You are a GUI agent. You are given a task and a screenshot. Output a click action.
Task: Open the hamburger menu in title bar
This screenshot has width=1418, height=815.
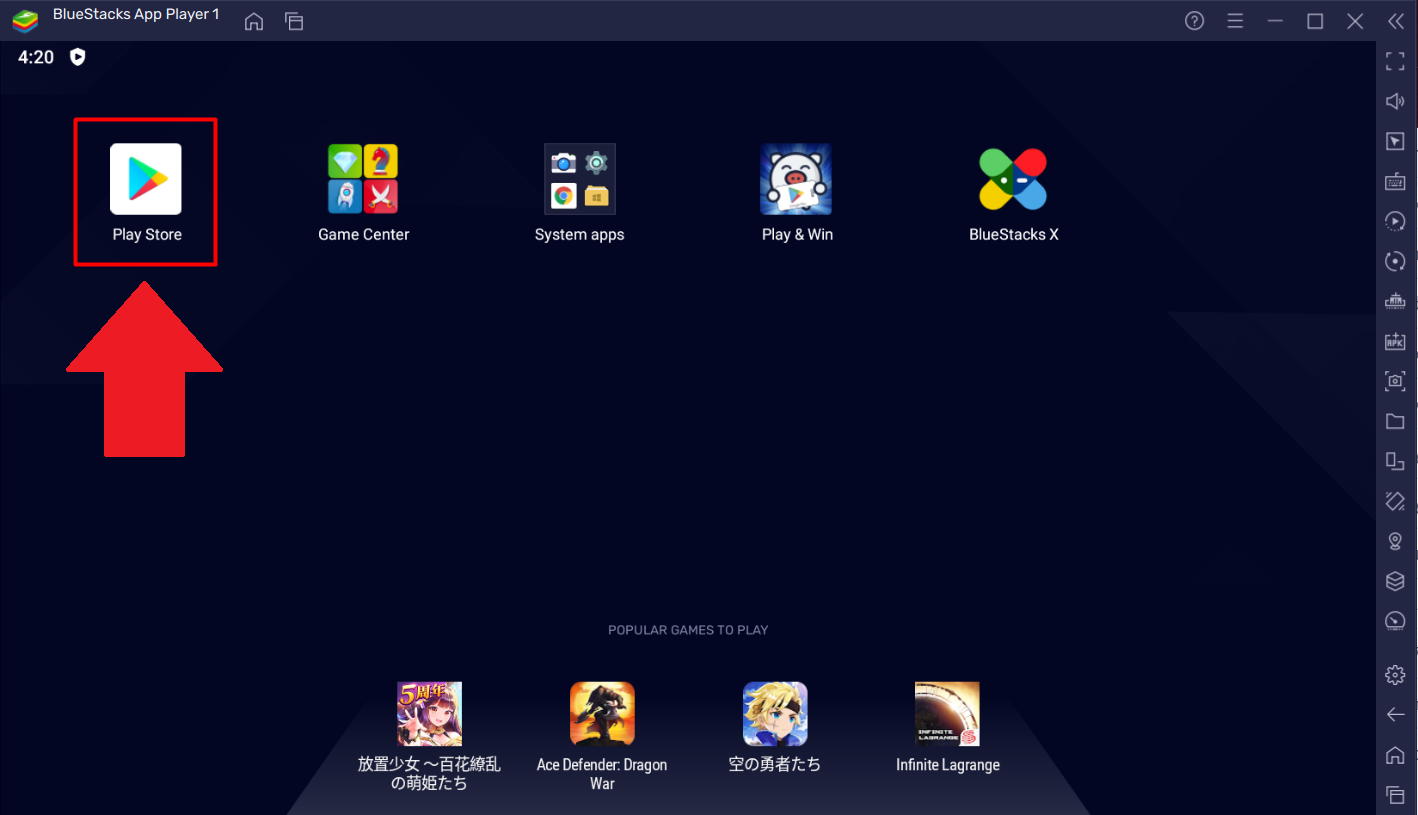[x=1235, y=21]
